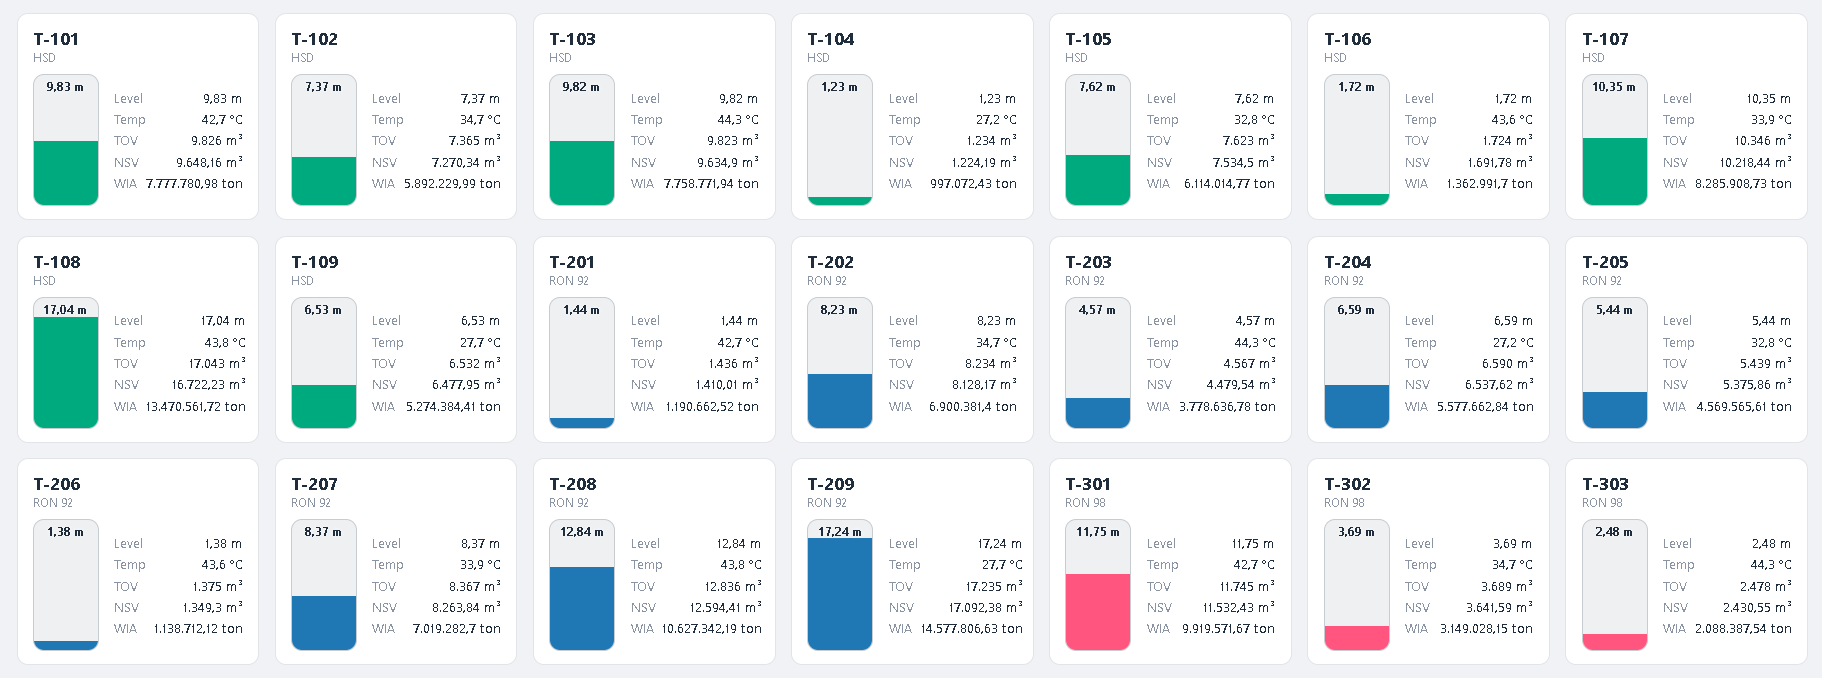
Task: Click the T-108 tank level gauge
Action: (x=66, y=363)
